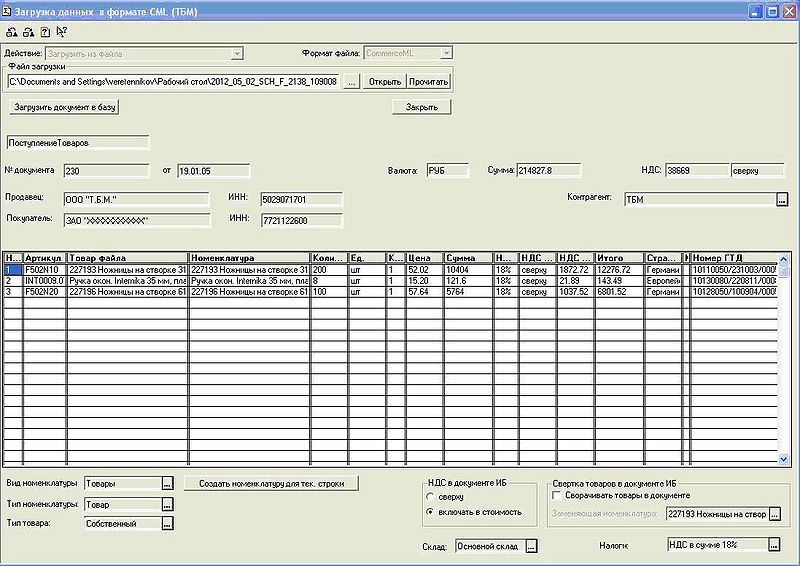This screenshot has width=800, height=566.
Task: Activate the context help pointer icon
Action: pos(62,31)
